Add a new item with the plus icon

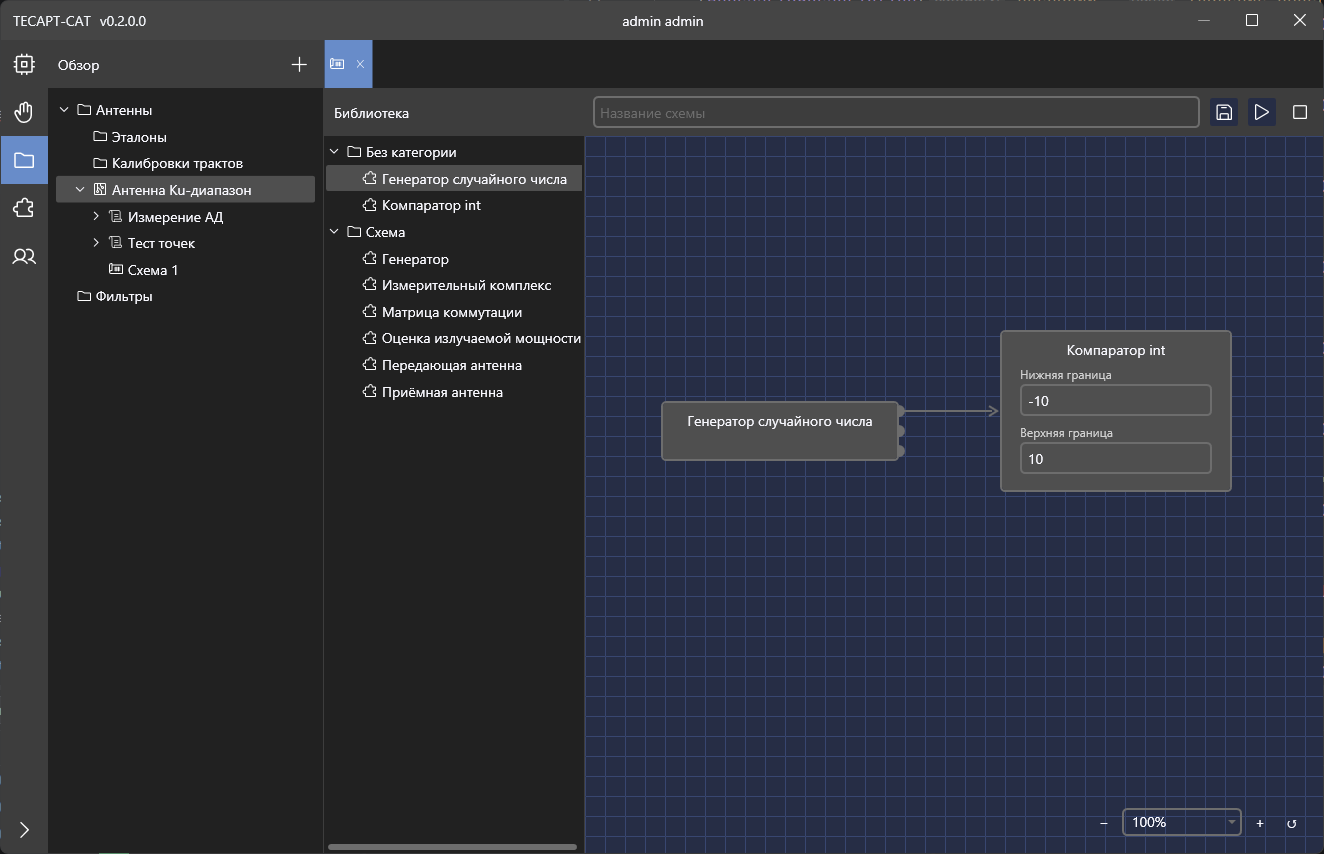[299, 65]
